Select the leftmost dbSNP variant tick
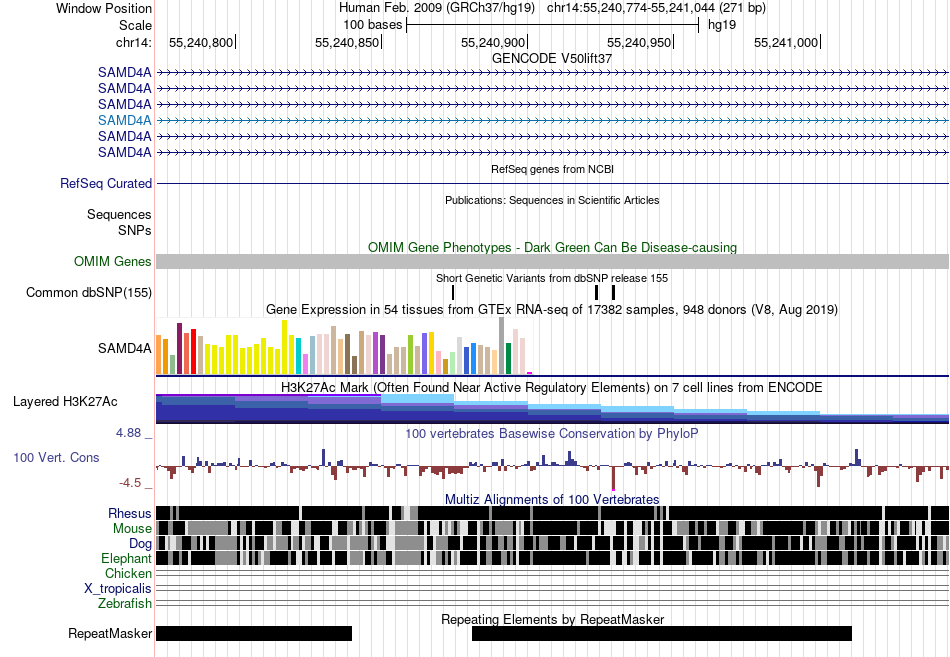This screenshot has height=657, width=950. coord(453,292)
